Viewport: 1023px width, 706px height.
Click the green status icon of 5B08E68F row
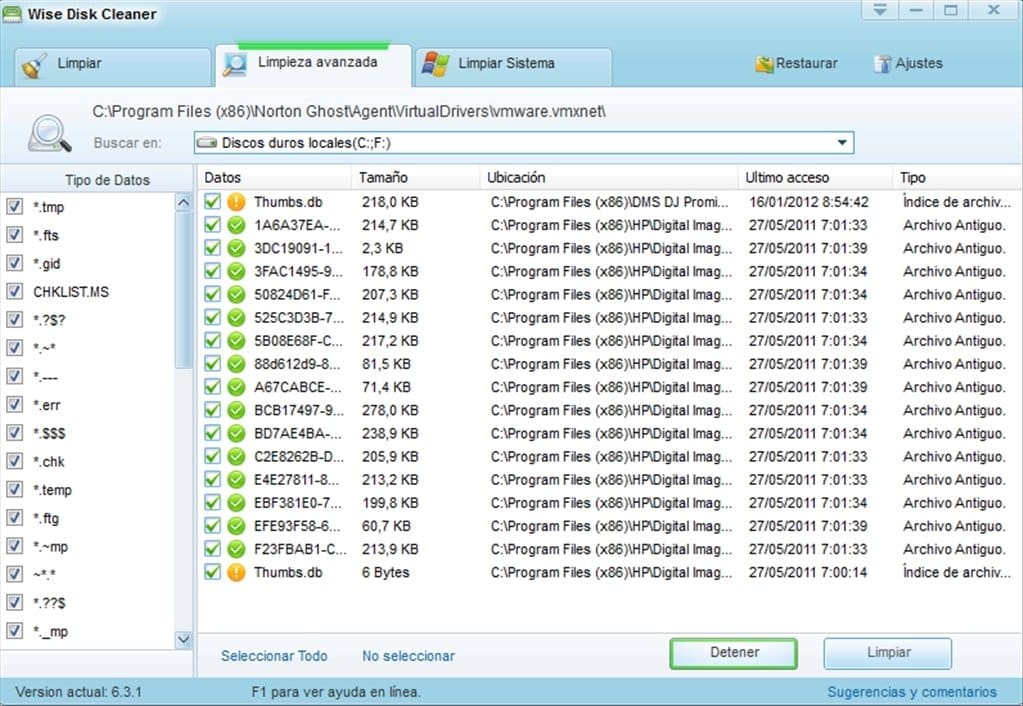point(236,341)
